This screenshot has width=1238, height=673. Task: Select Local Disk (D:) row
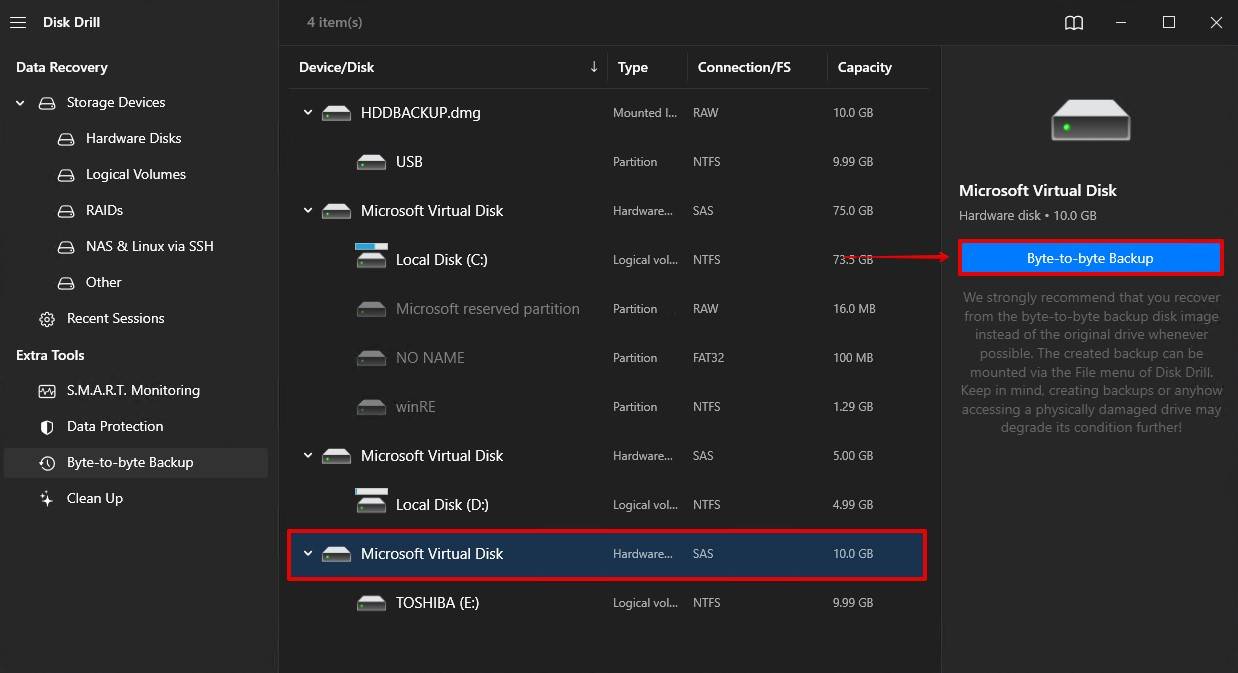pyautogui.click(x=608, y=505)
